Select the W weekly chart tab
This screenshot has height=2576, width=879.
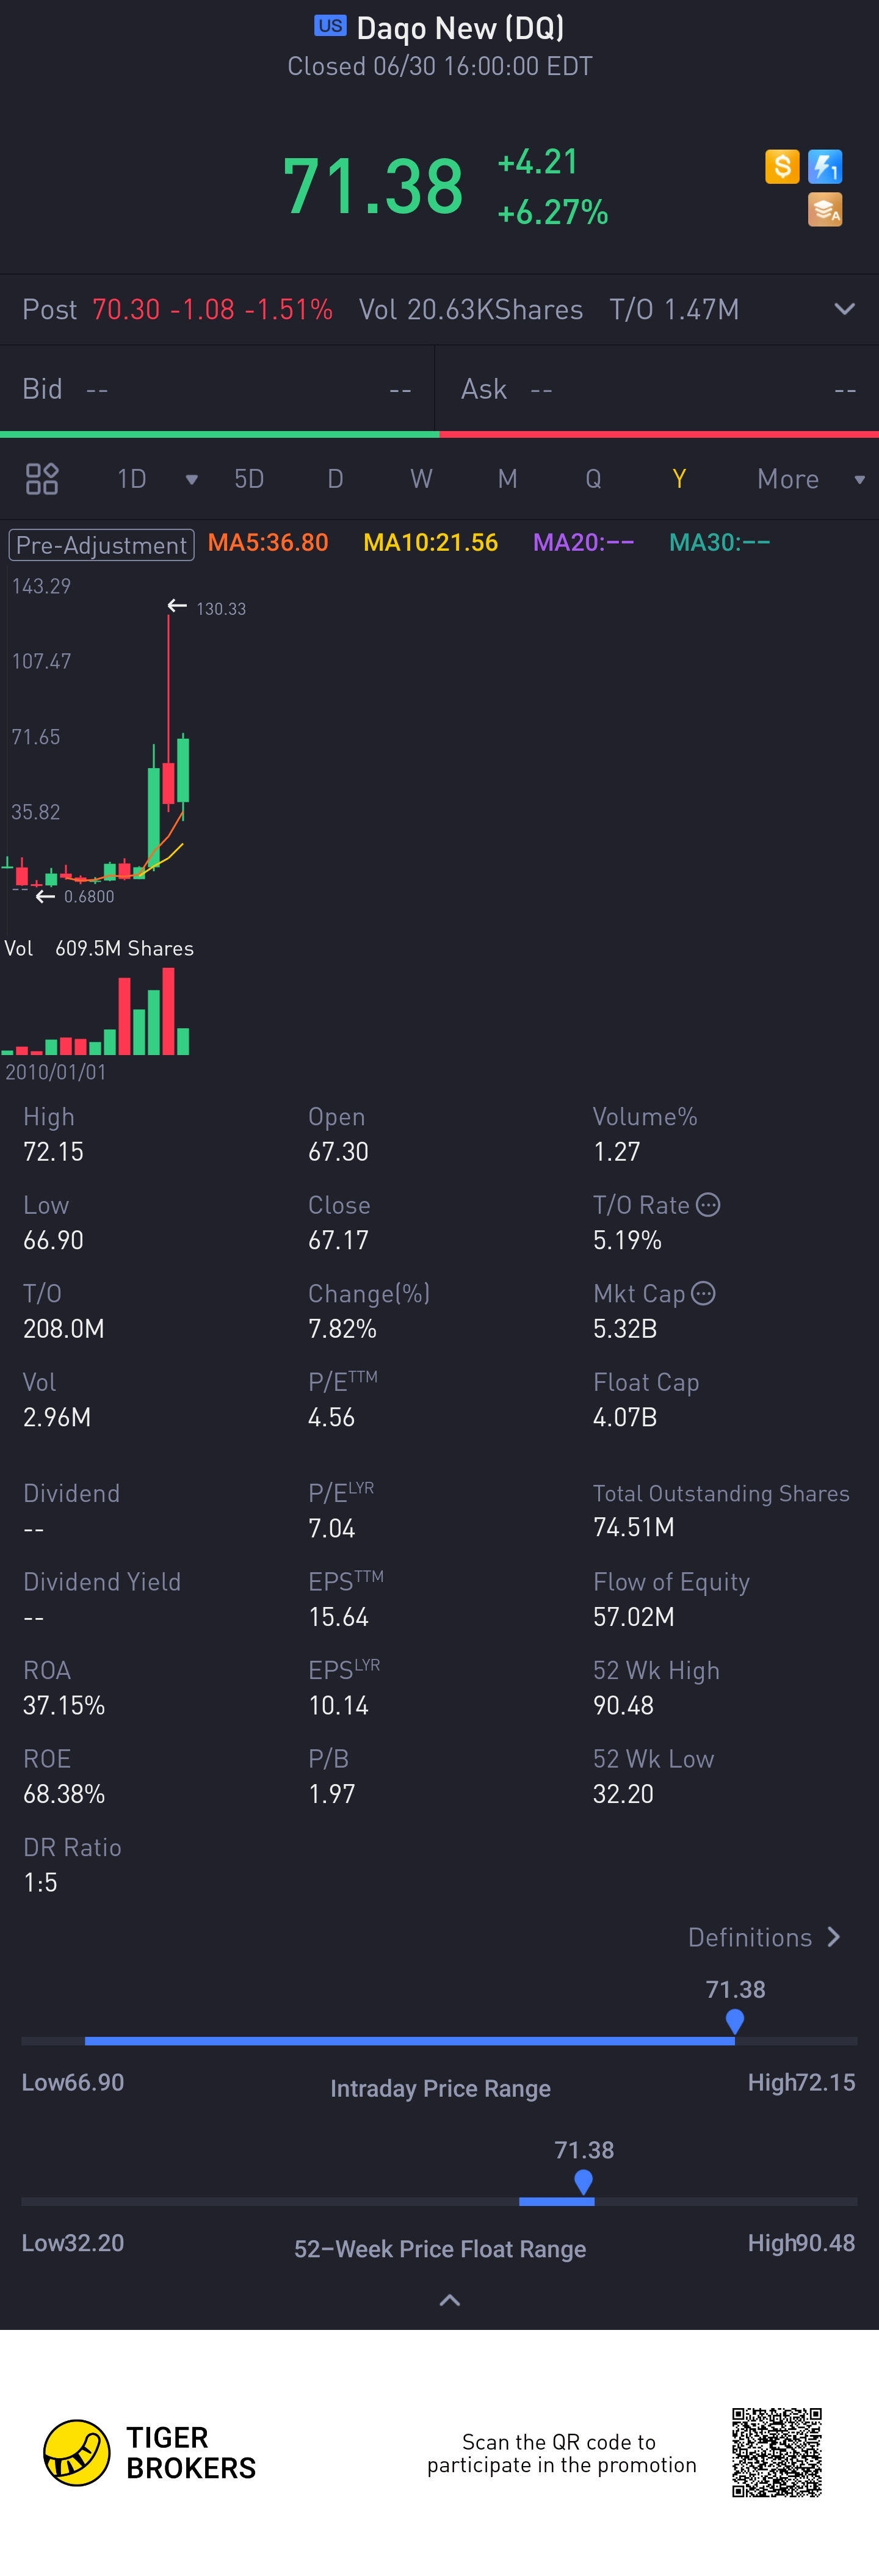tap(421, 480)
